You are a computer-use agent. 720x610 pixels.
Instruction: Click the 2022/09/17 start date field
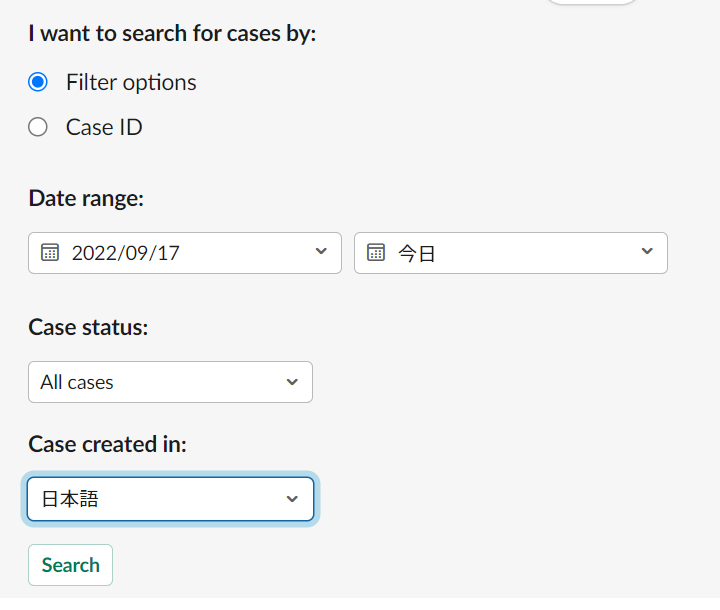185,253
